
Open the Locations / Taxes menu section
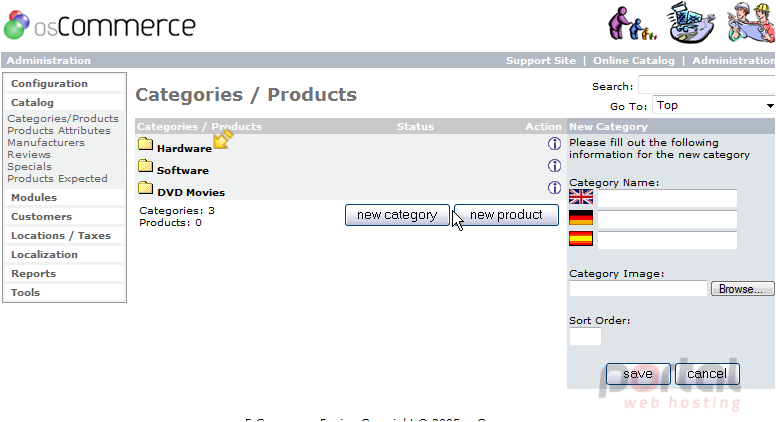click(x=61, y=235)
